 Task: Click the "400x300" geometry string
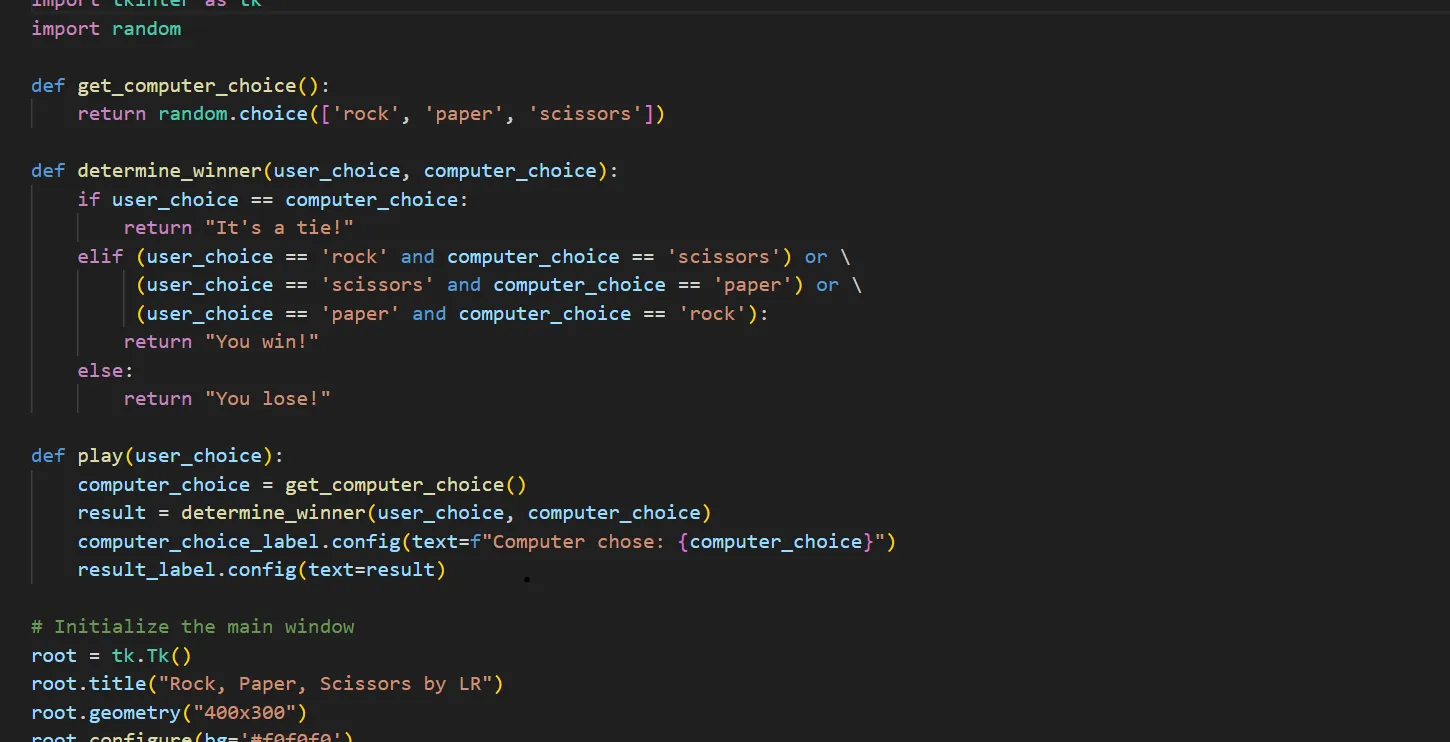(243, 713)
